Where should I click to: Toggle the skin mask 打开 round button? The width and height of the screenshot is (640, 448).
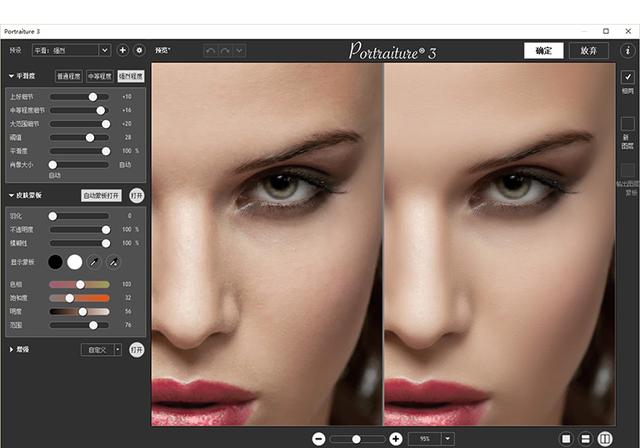(x=137, y=196)
